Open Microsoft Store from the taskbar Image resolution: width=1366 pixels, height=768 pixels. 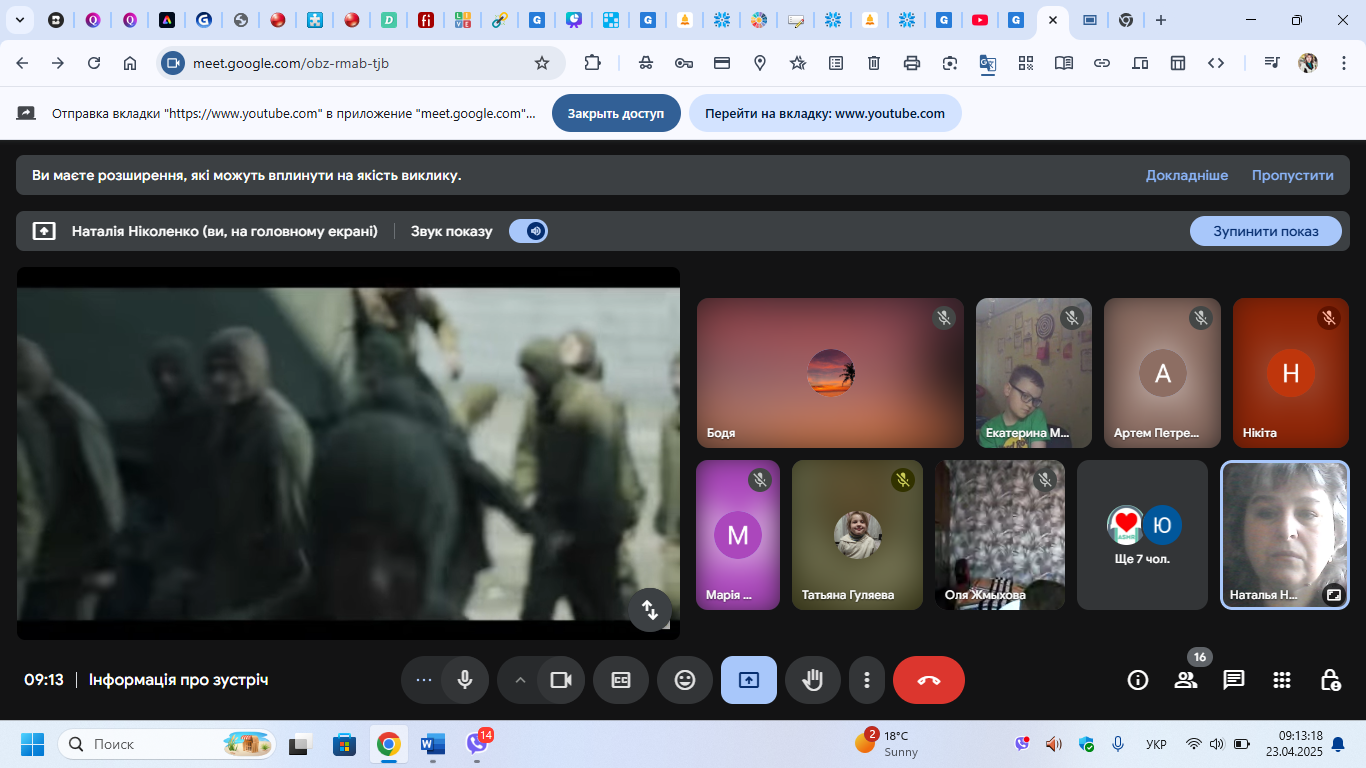(x=344, y=744)
